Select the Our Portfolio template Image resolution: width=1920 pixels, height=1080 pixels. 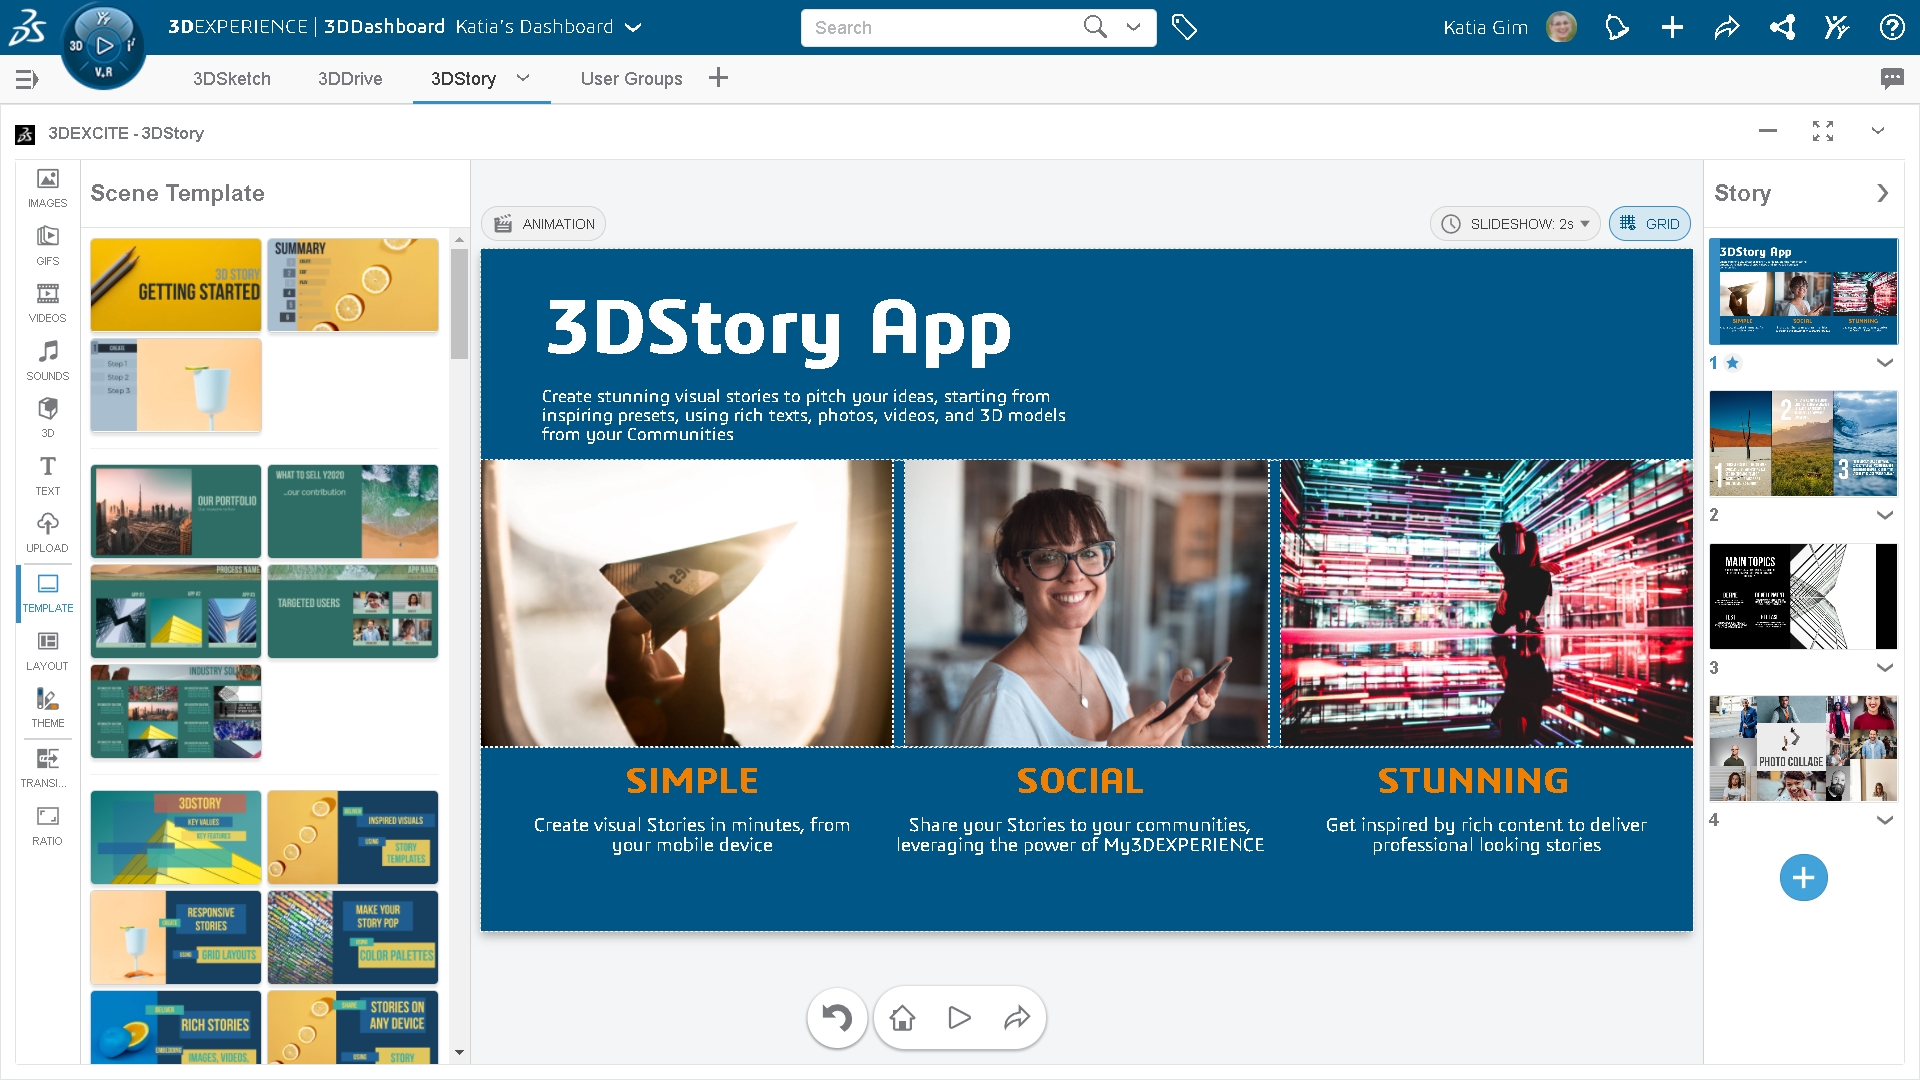tap(176, 511)
